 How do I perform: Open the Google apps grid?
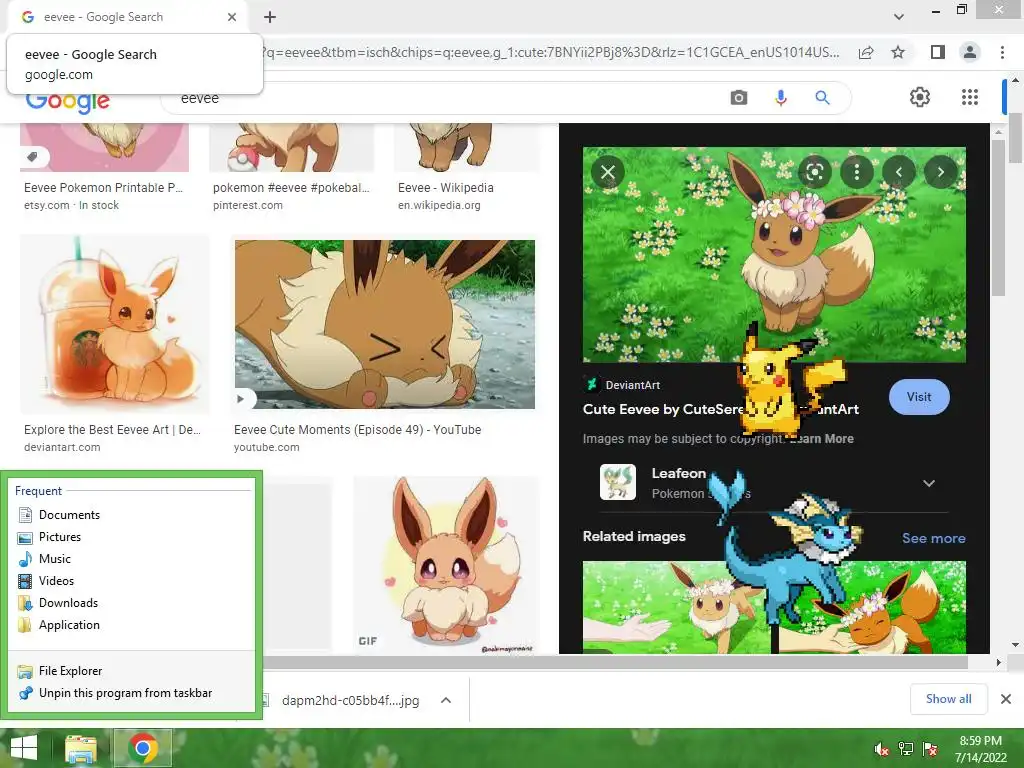coord(970,97)
